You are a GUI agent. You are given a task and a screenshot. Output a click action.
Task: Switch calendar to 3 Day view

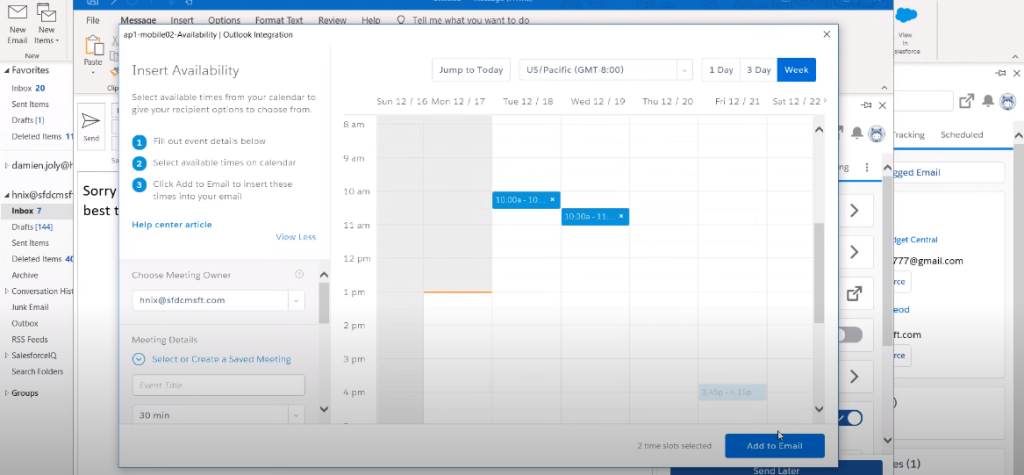click(x=758, y=70)
